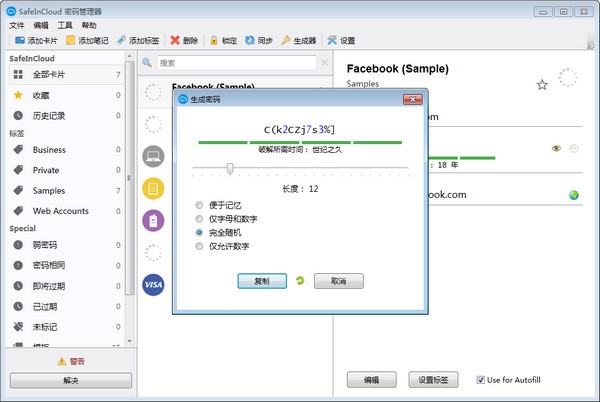Click the yellow card icon in list
Viewport: 600px width, 402px height.
153,189
